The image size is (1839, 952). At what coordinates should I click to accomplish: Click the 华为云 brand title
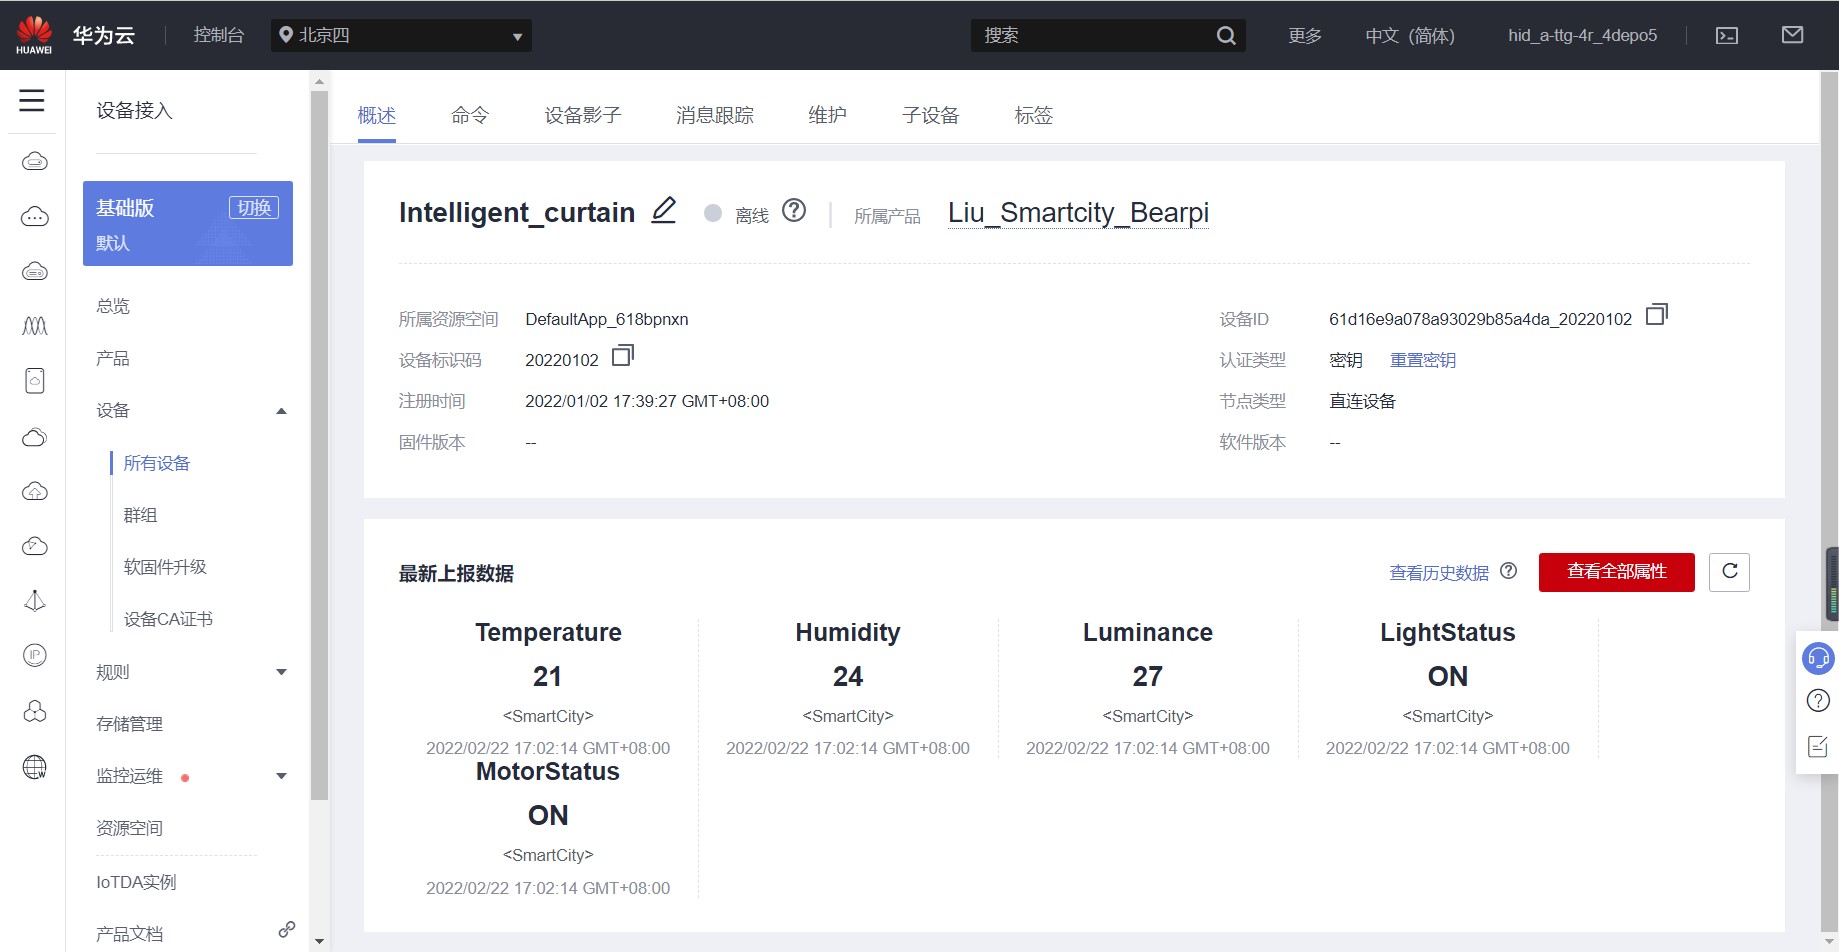tap(104, 35)
